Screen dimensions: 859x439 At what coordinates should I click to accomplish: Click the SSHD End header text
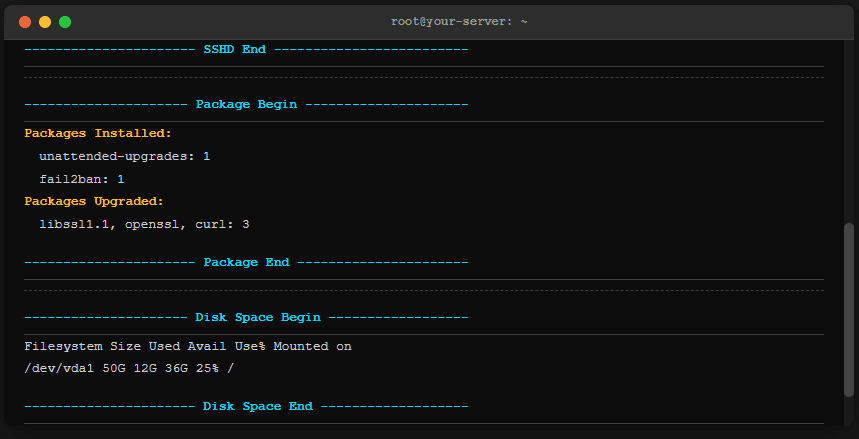pos(234,49)
